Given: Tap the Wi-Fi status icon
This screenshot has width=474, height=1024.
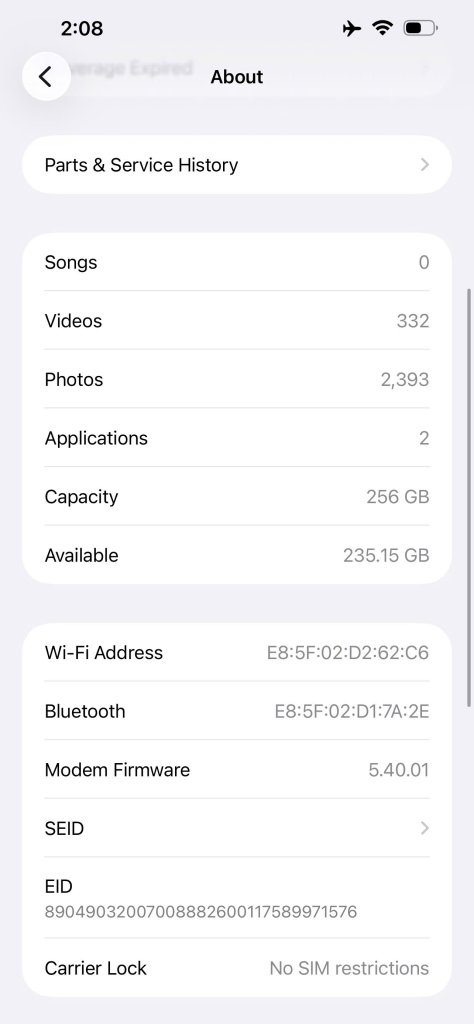Looking at the screenshot, I should [382, 27].
